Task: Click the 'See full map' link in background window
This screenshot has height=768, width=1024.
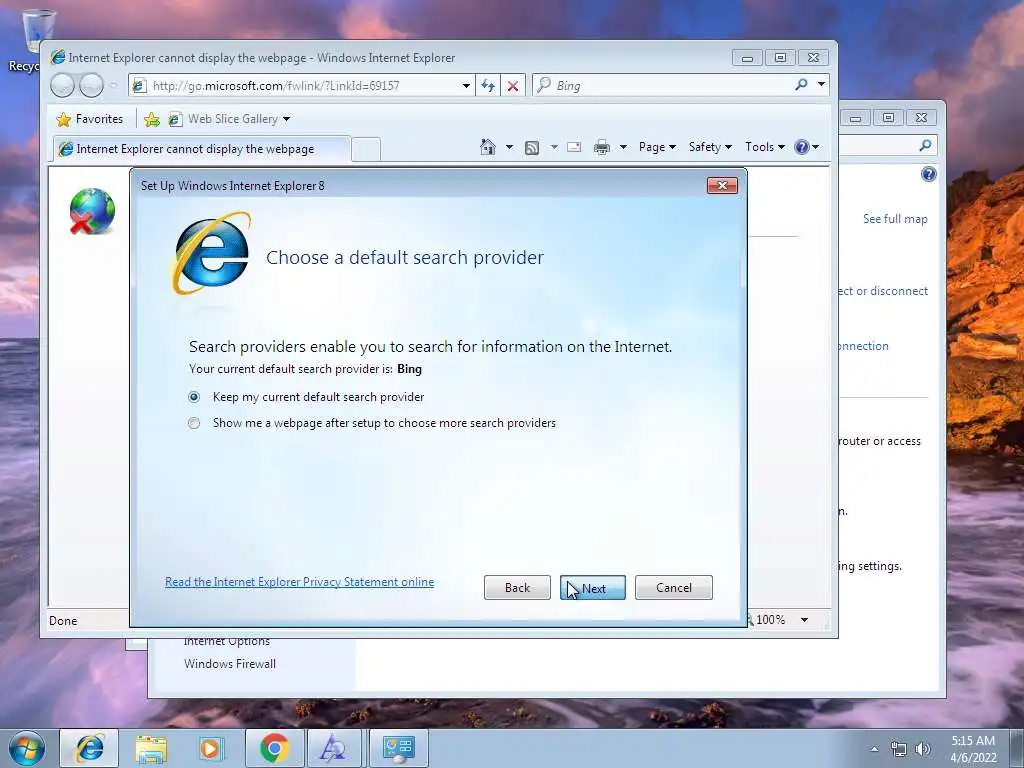Action: click(x=895, y=219)
